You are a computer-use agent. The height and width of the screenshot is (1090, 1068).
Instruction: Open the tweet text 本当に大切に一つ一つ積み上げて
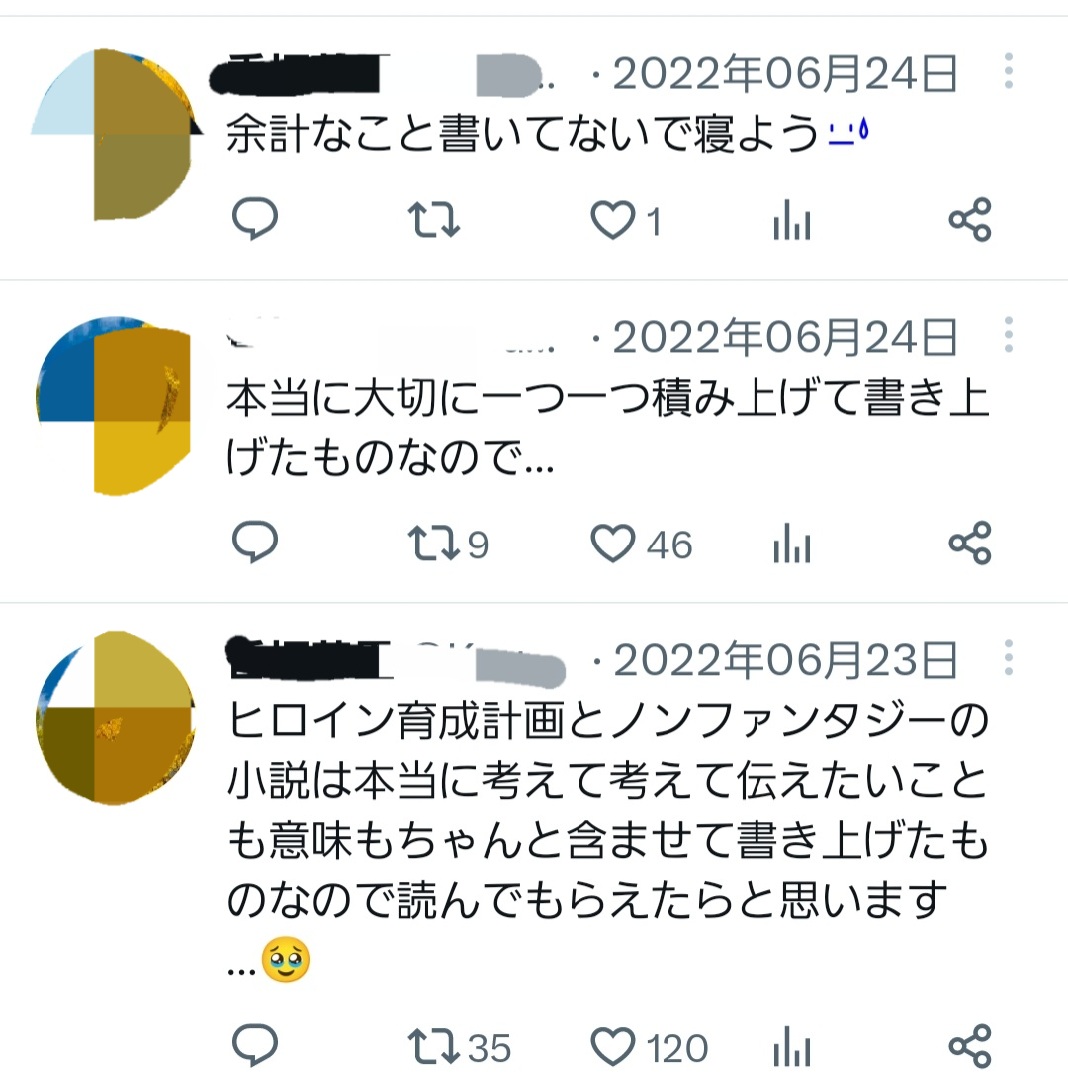tap(607, 428)
